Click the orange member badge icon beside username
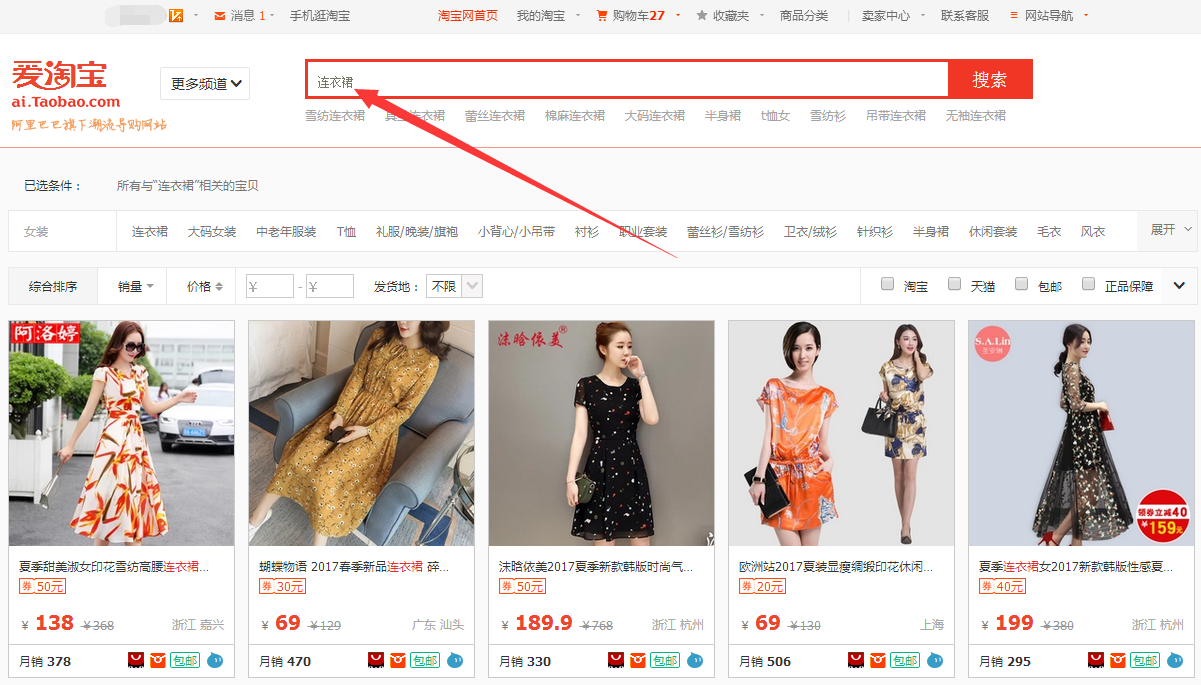The height and width of the screenshot is (685, 1201). (x=177, y=15)
